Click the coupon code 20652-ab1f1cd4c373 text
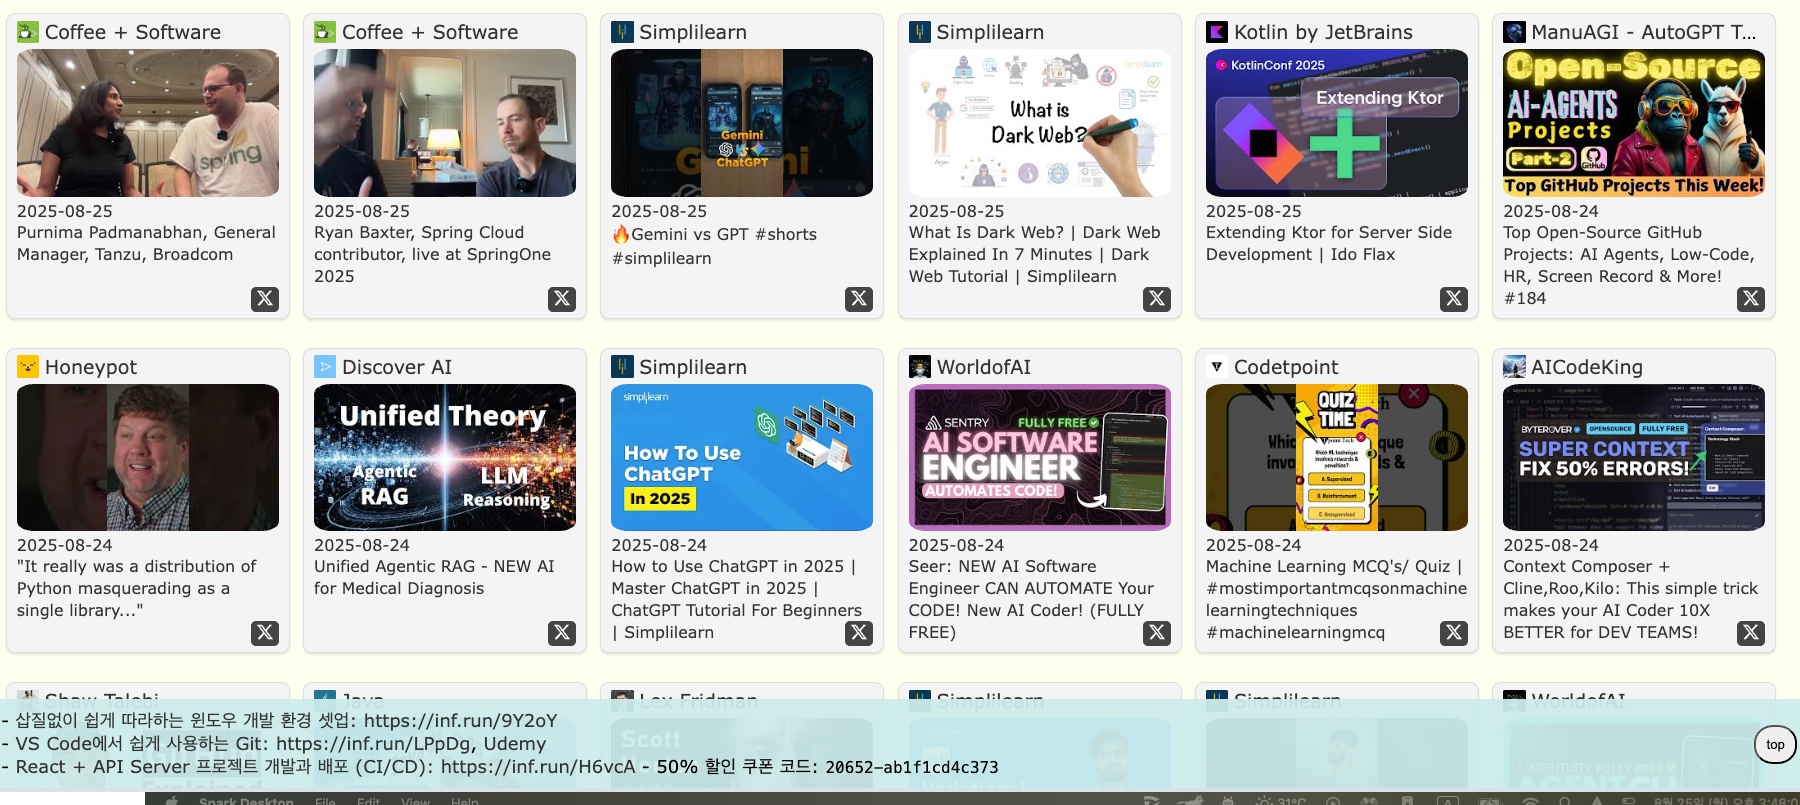Viewport: 1800px width, 805px height. click(912, 767)
